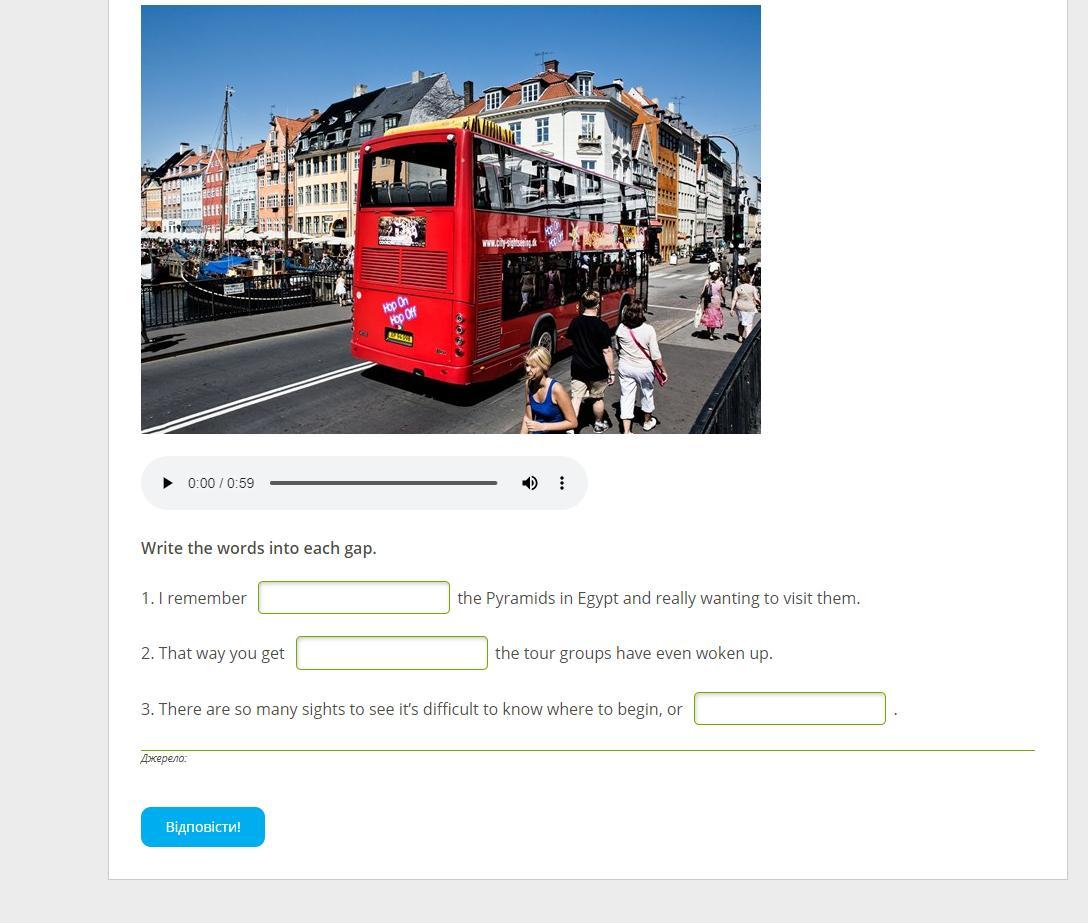Click the sailboat mast in the photo

226,167
